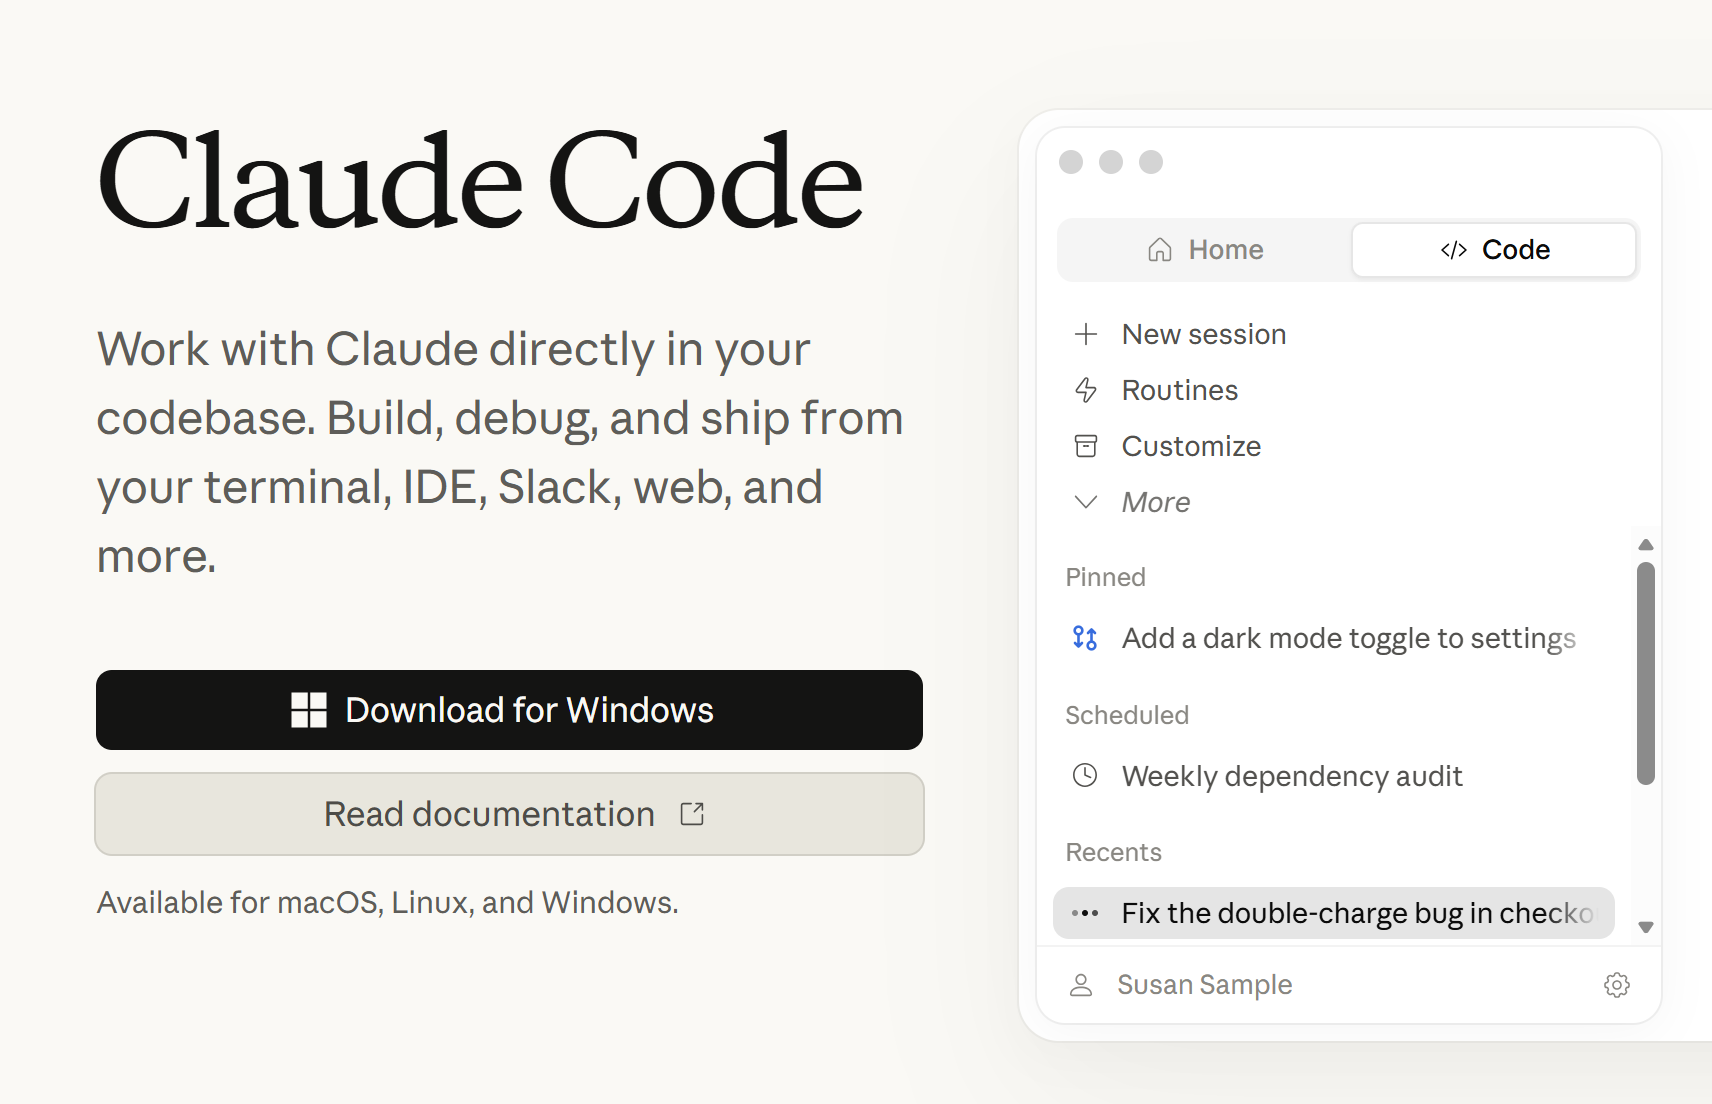Click the 'Recents' section heading
1712x1104 pixels.
pyautogui.click(x=1114, y=852)
